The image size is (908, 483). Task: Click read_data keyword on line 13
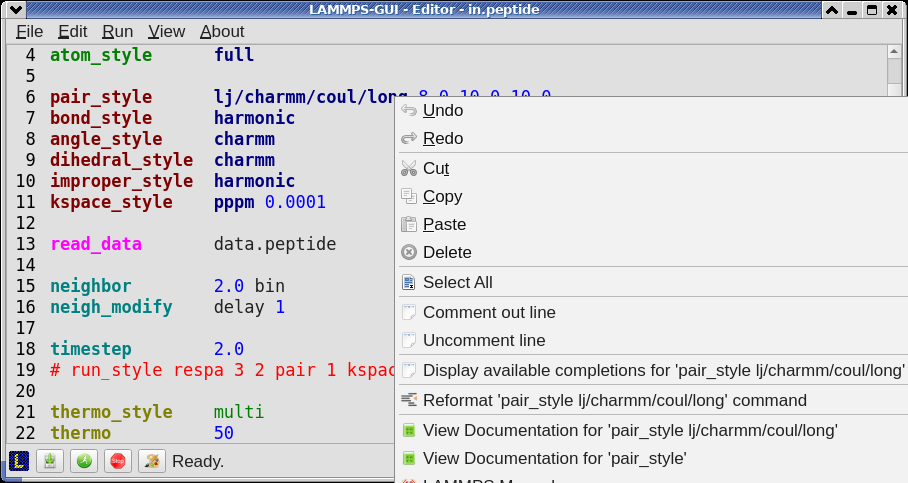pos(96,244)
